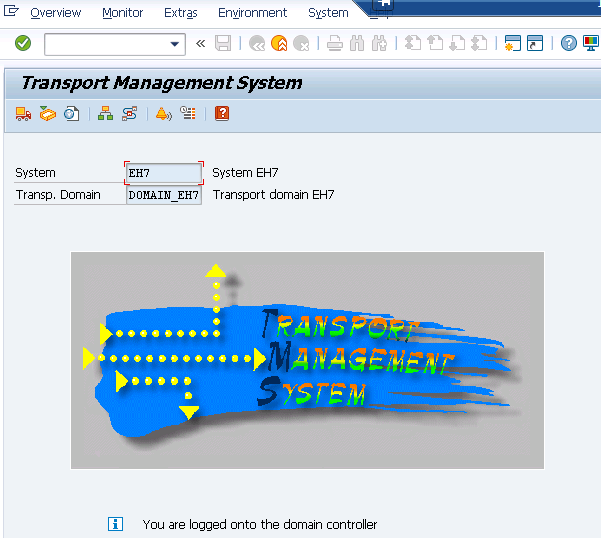This screenshot has height=538, width=601.
Task: Click the System input field EH7
Action: coord(164,173)
